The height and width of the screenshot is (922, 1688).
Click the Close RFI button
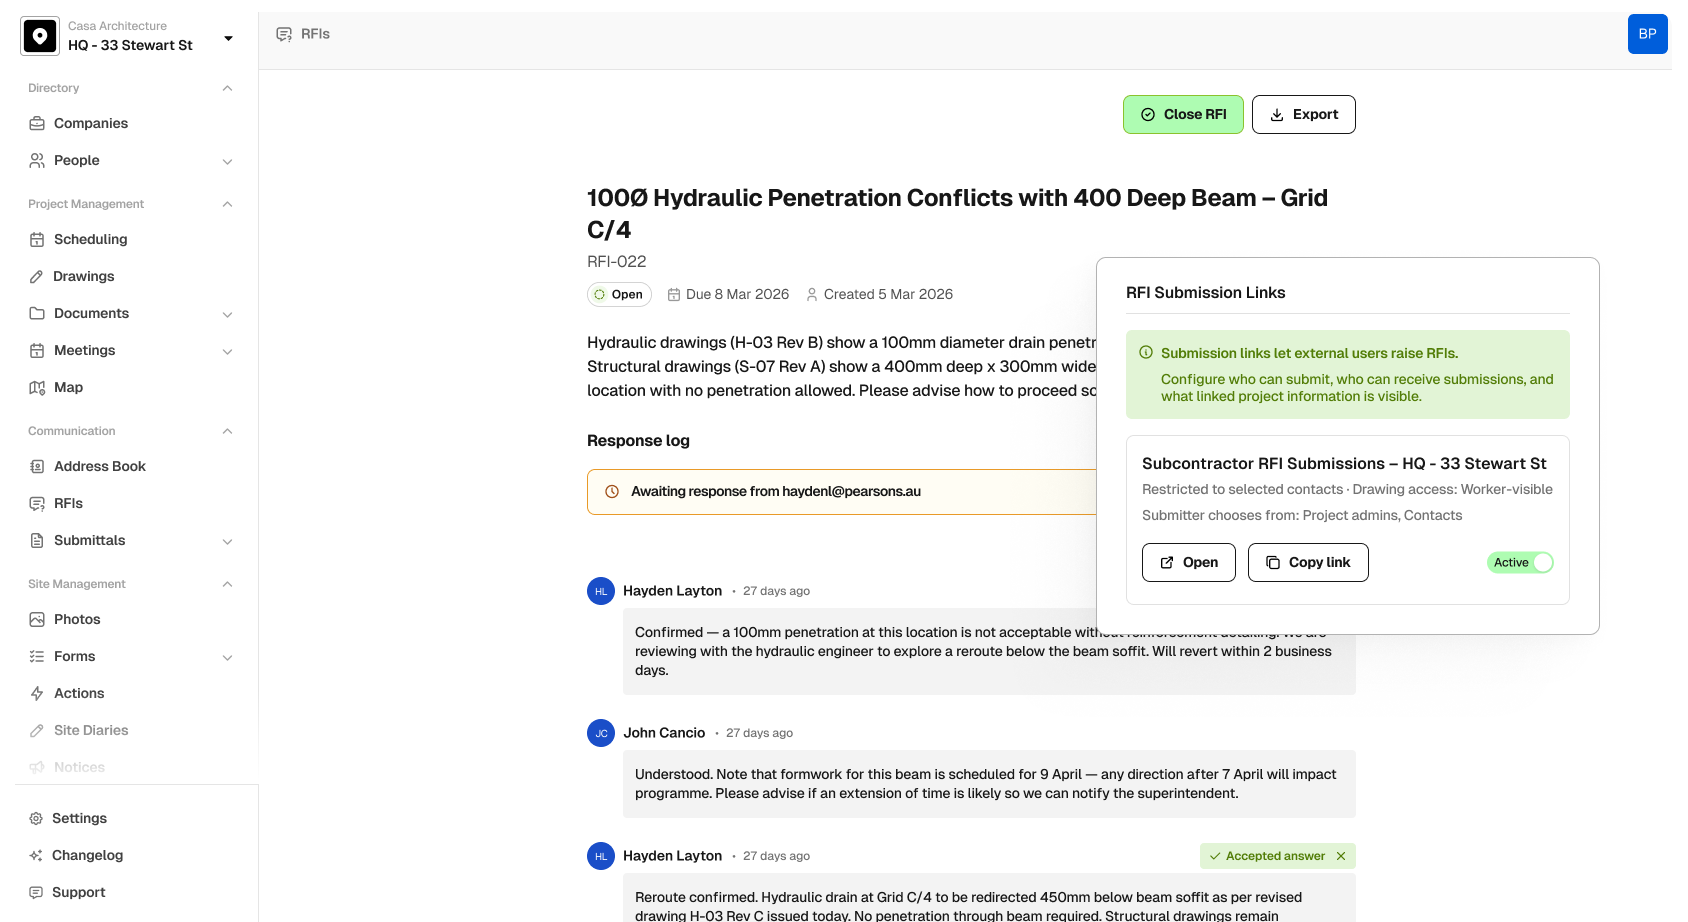1183,114
